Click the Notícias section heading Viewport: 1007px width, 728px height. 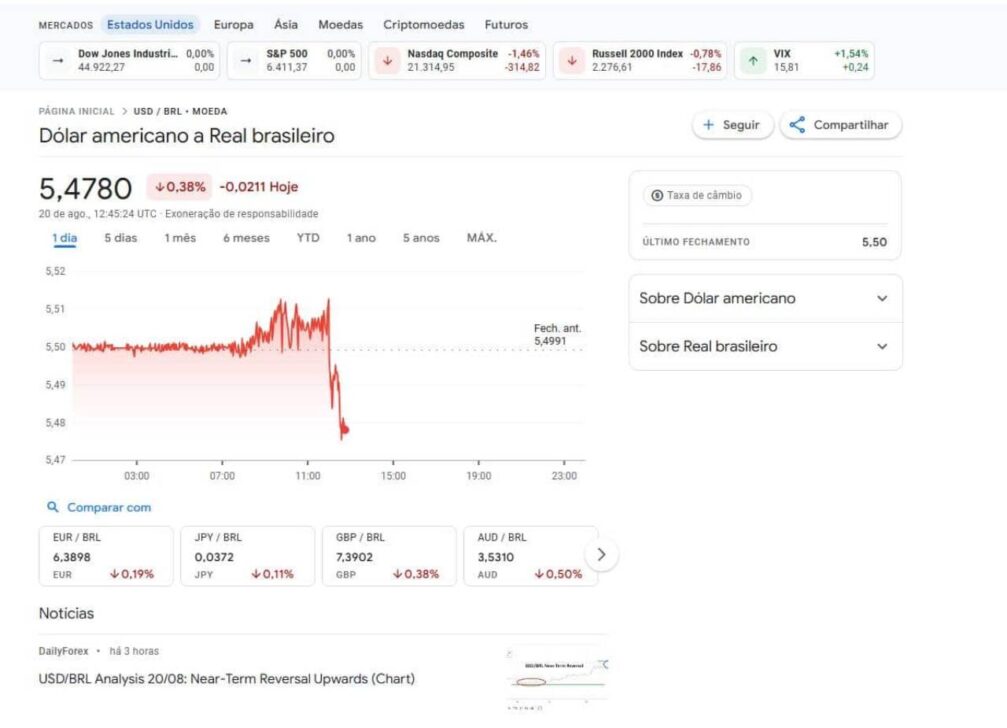point(66,613)
